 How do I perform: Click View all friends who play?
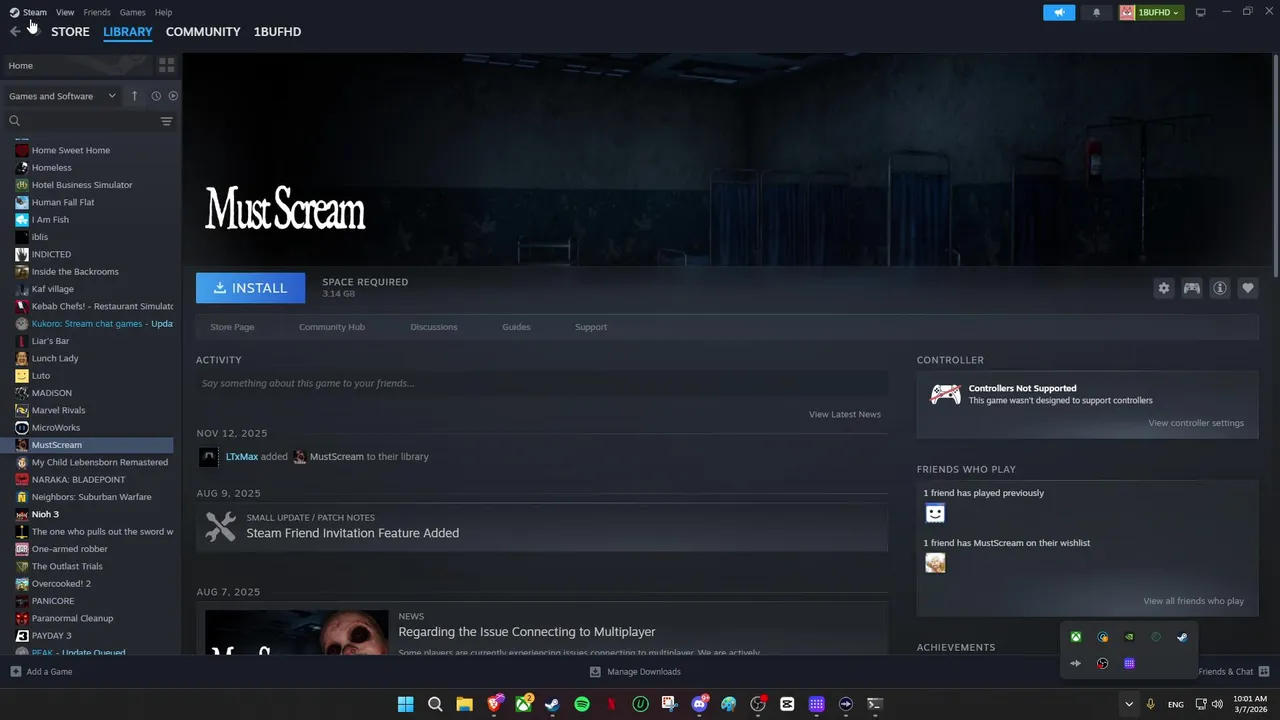click(x=1194, y=601)
